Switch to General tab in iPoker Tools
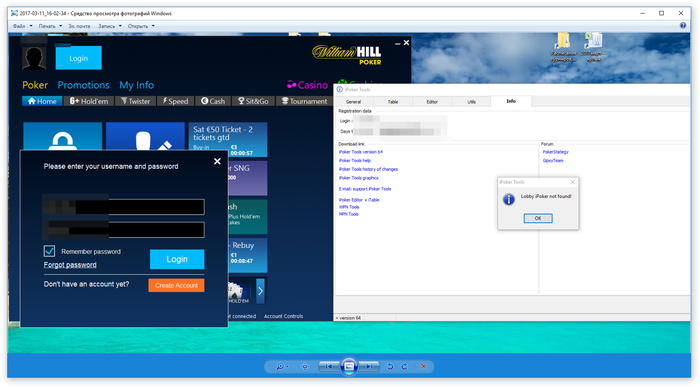700x387 pixels. pos(353,102)
